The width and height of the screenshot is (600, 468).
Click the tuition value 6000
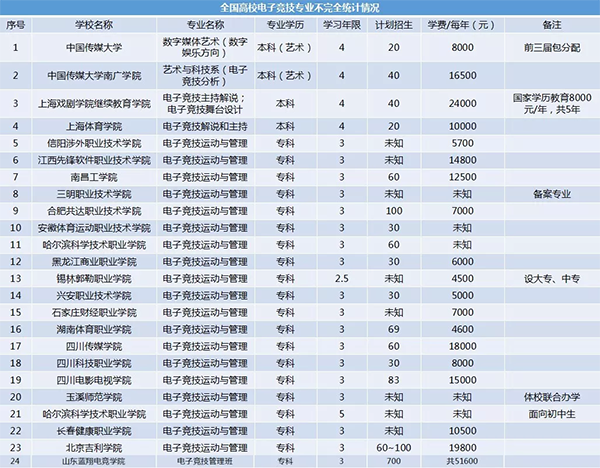point(462,261)
